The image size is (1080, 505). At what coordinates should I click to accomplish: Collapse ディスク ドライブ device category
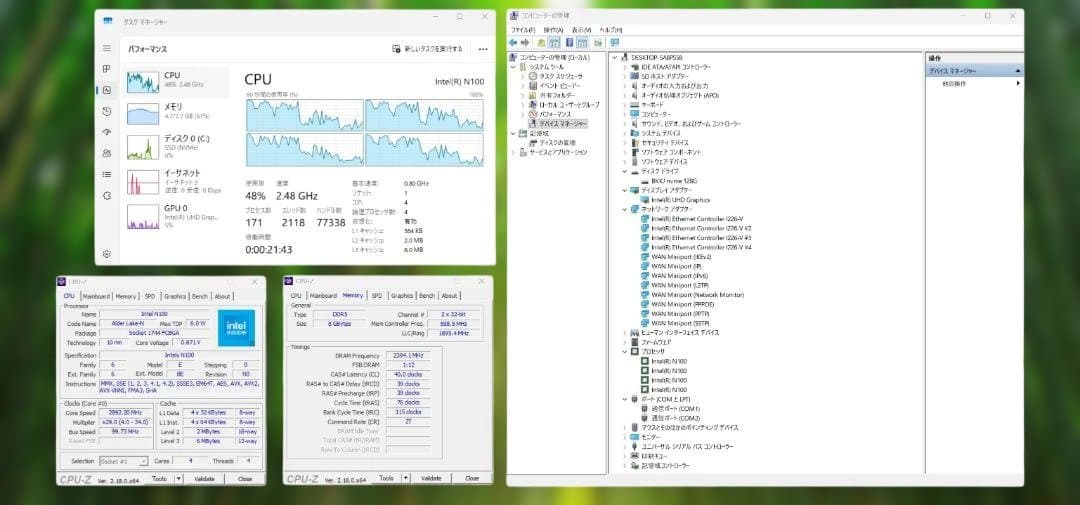(x=625, y=171)
